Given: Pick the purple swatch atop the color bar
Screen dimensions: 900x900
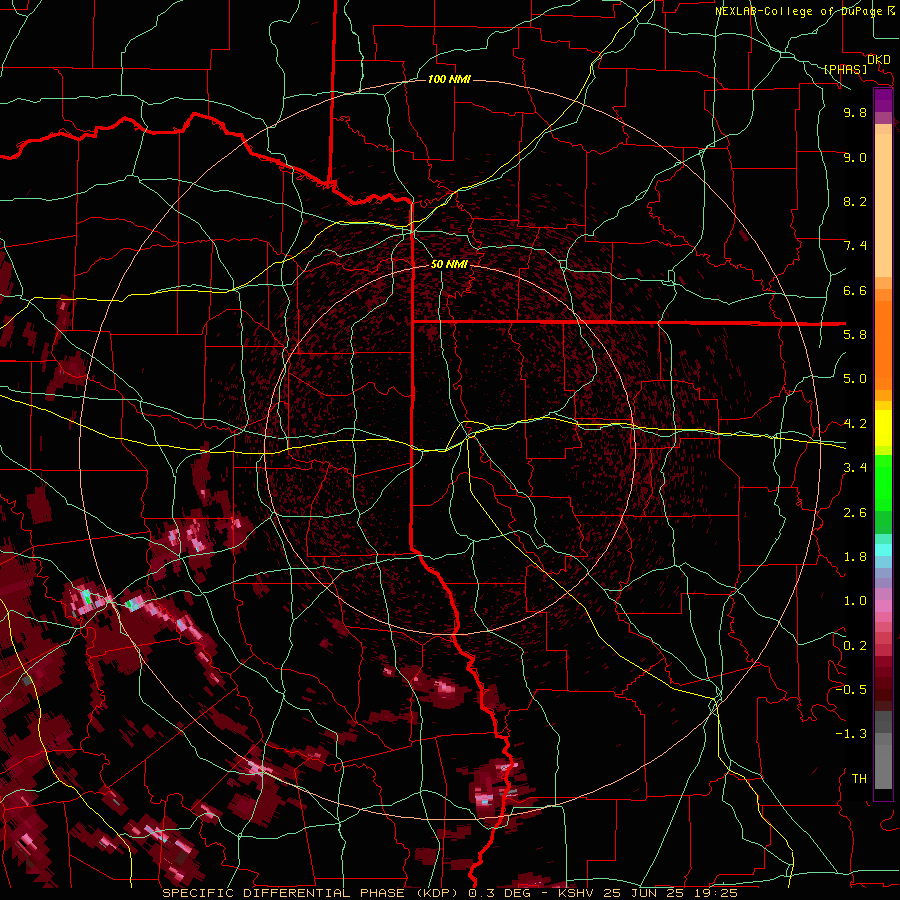Looking at the screenshot, I should (883, 100).
